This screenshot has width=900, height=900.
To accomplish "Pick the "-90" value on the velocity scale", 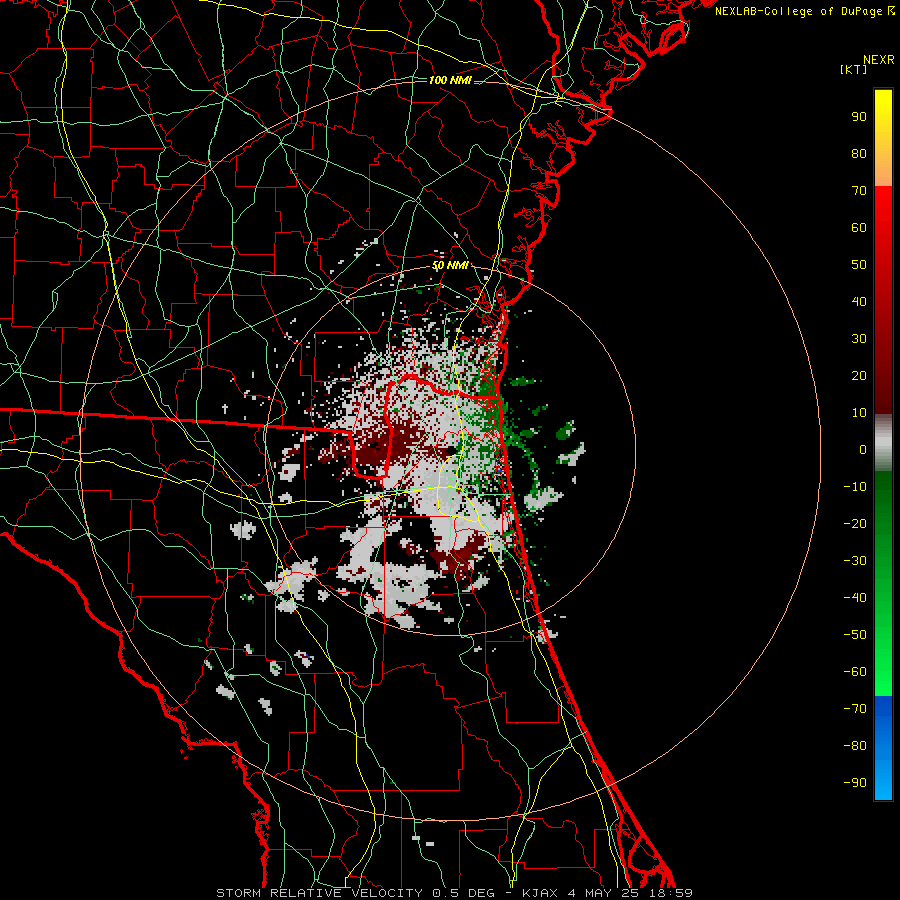I will 855,783.
